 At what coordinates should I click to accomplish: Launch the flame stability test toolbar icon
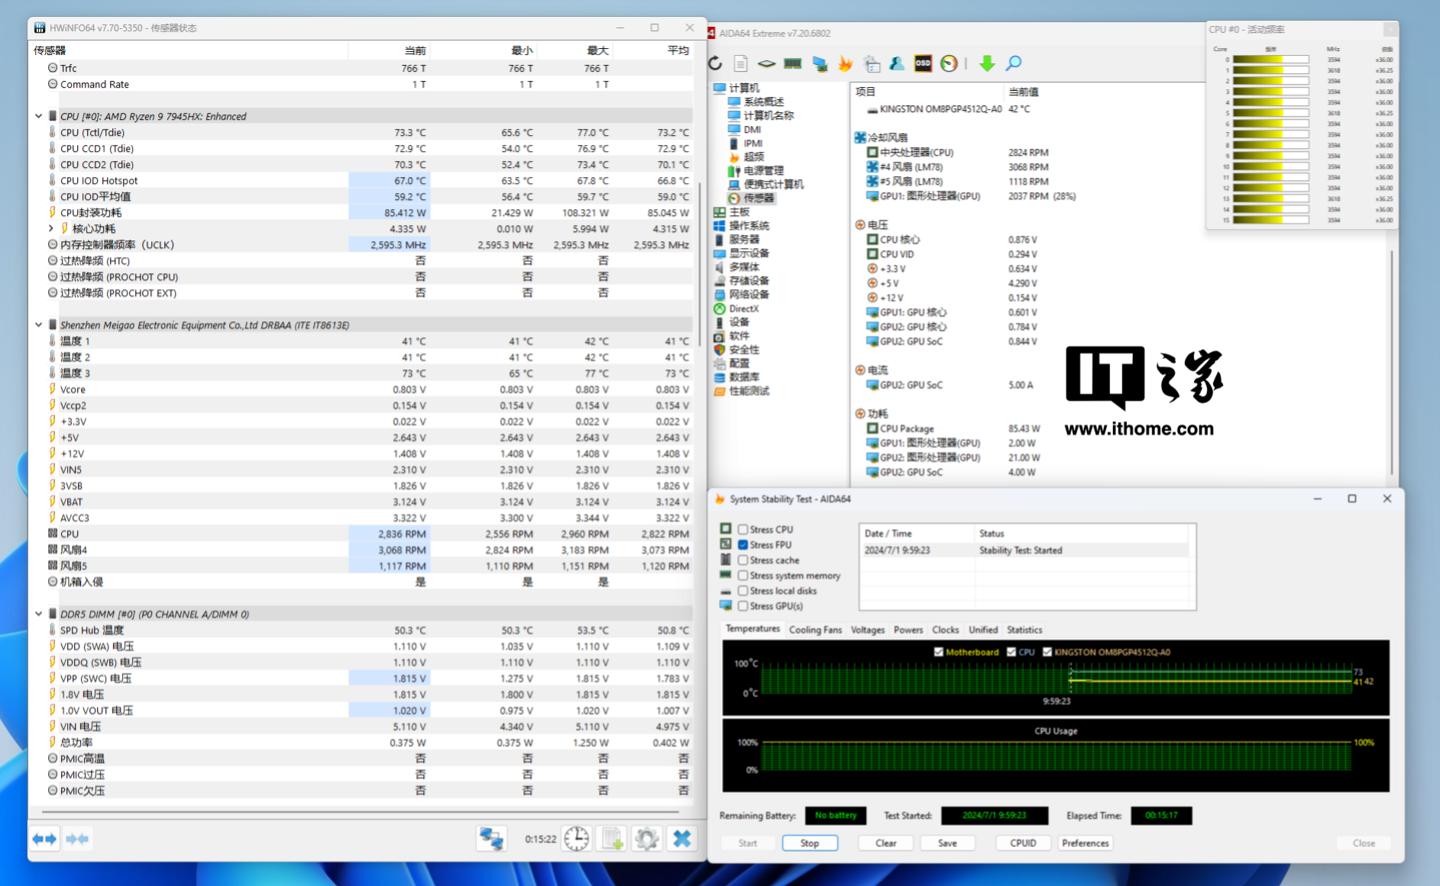pyautogui.click(x=845, y=64)
